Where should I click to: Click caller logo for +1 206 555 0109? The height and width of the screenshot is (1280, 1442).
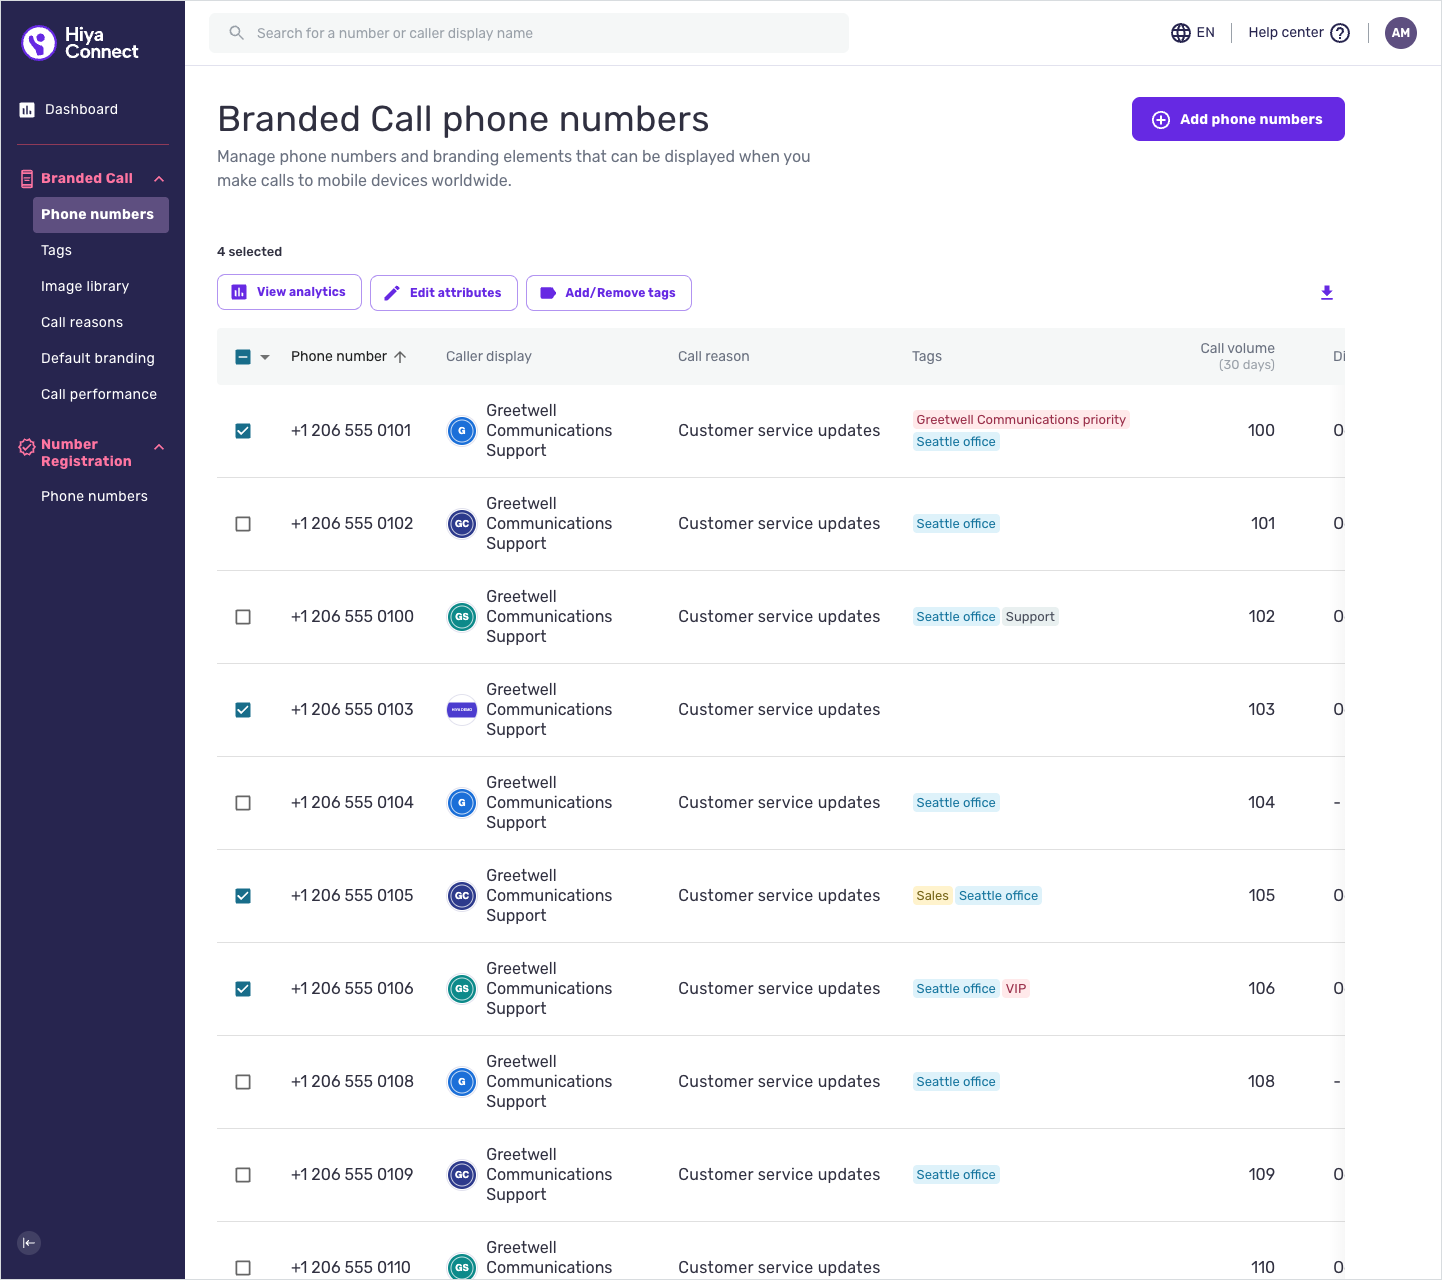pos(462,1175)
